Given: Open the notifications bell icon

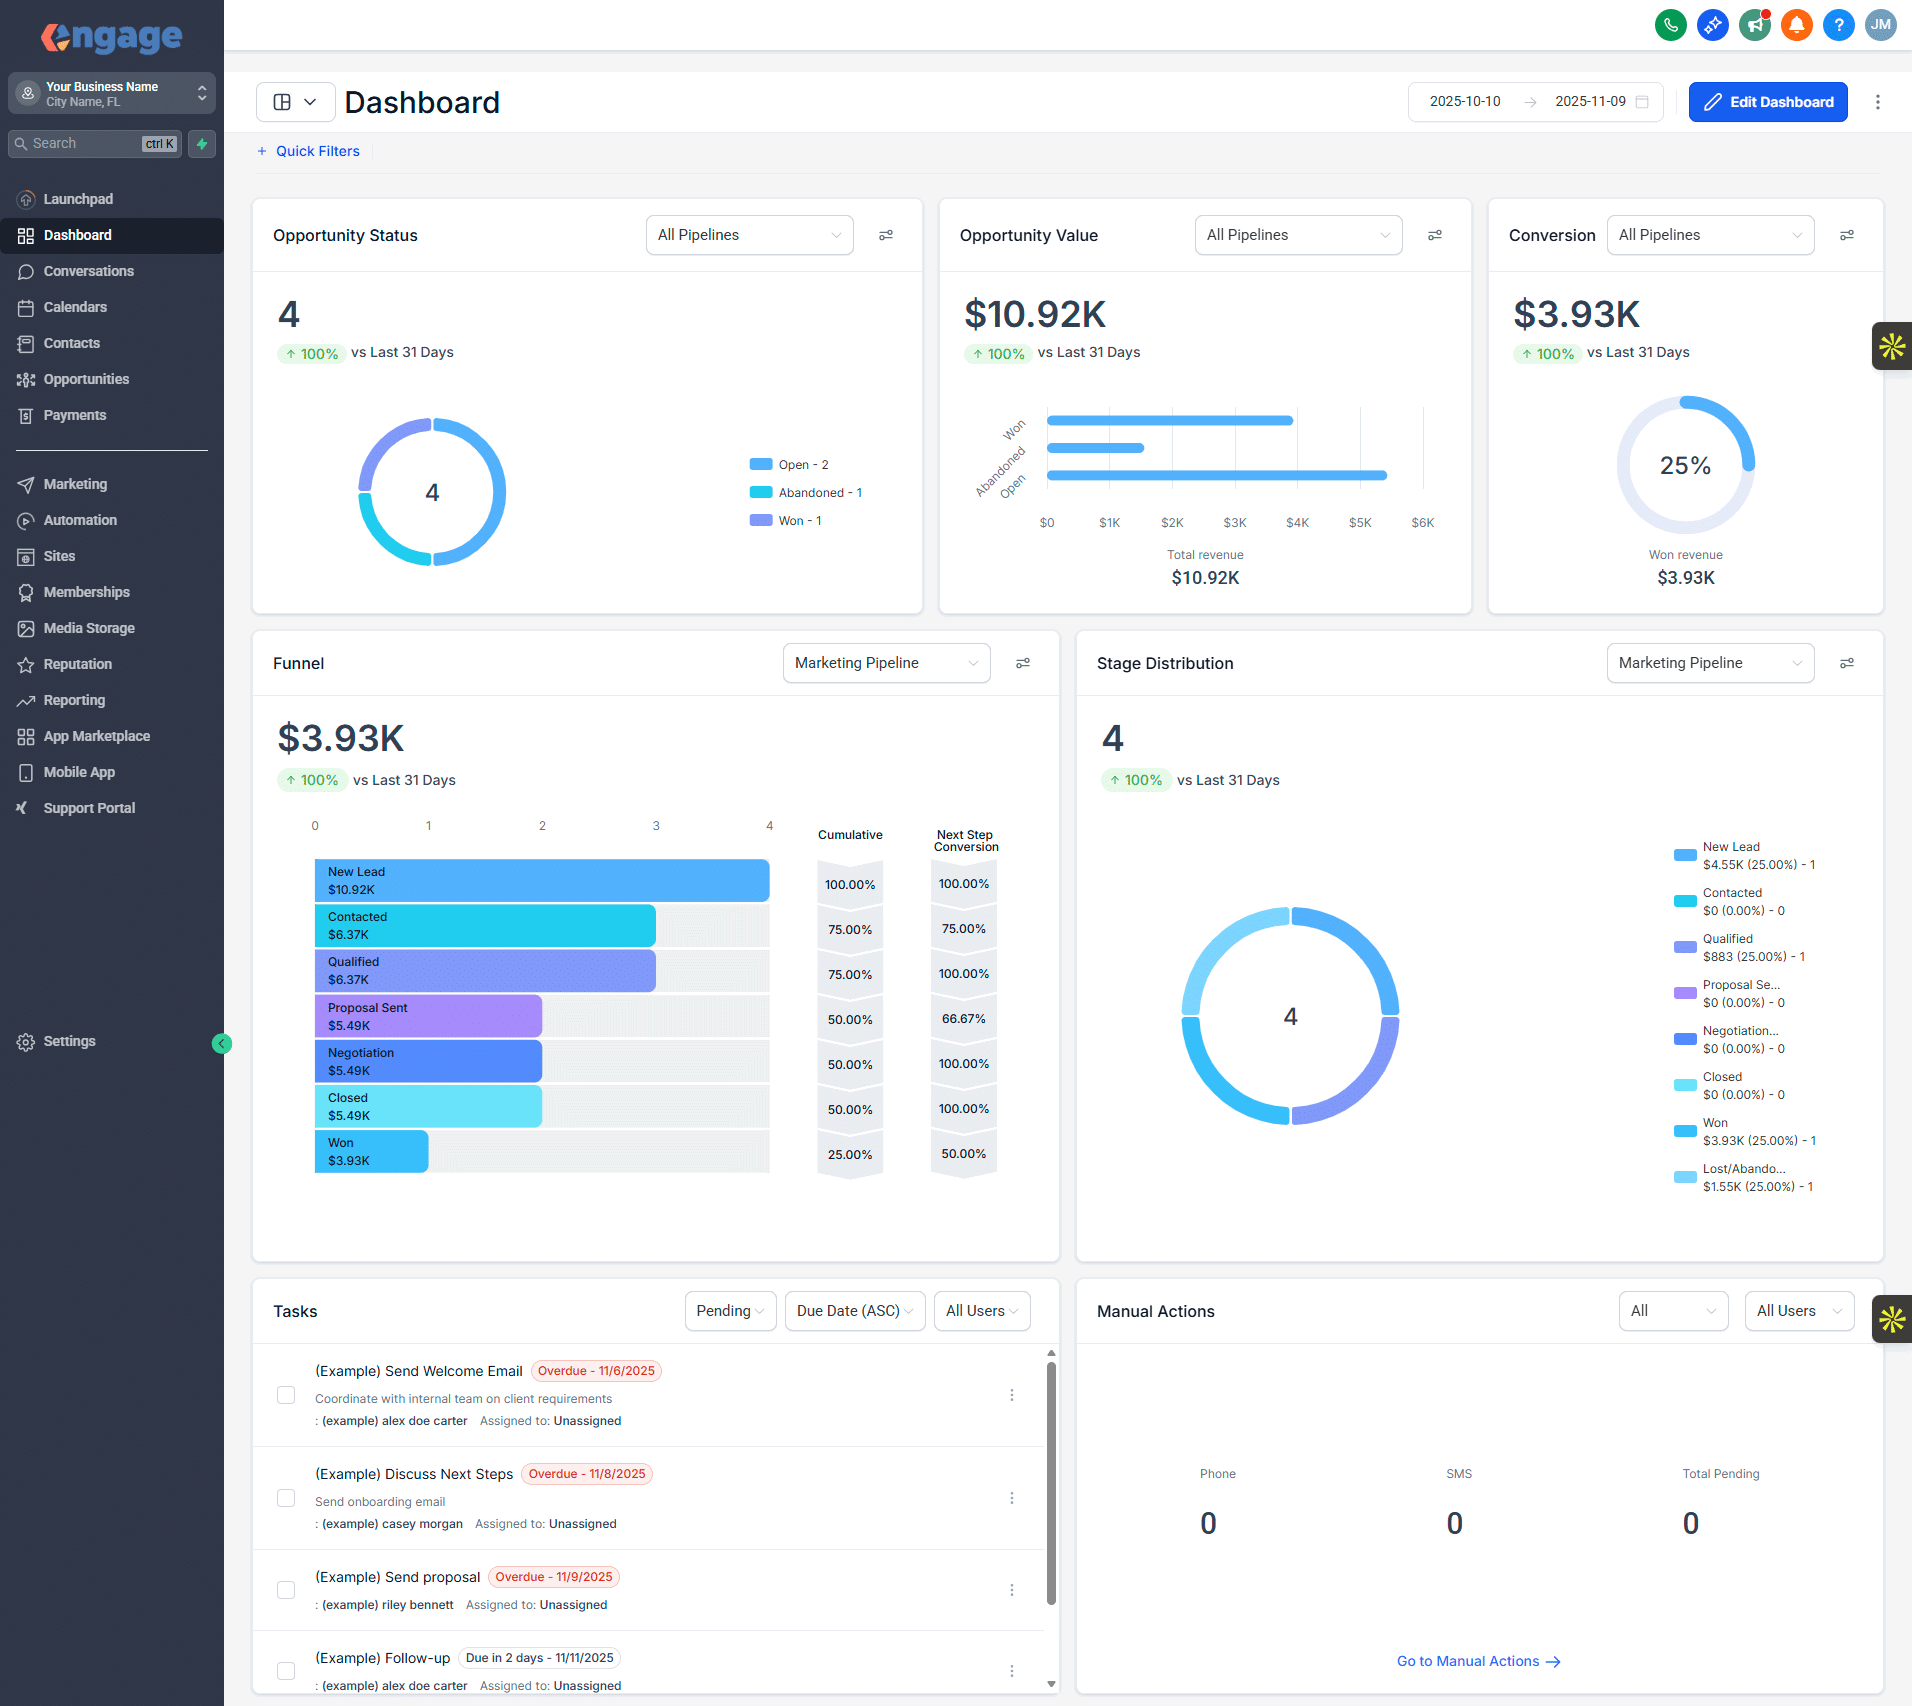Looking at the screenshot, I should (x=1796, y=25).
